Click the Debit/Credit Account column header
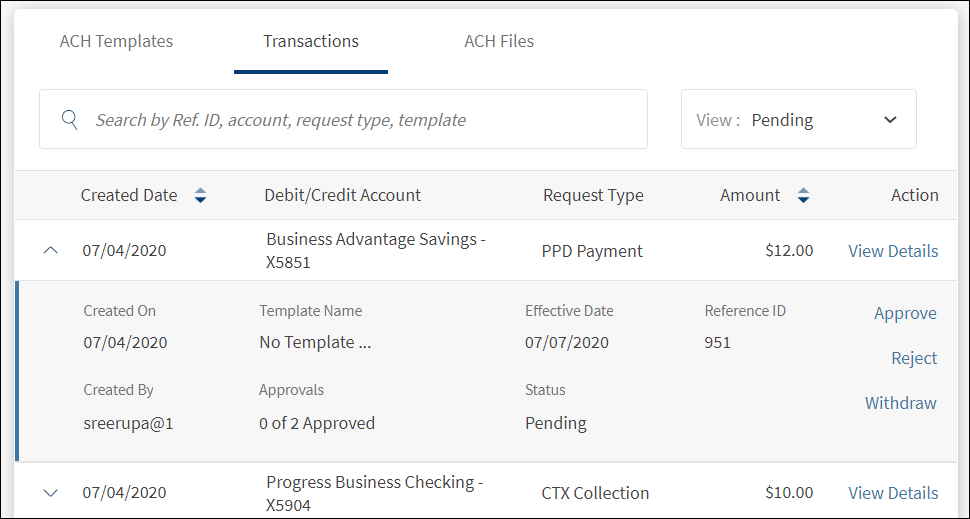 point(342,196)
